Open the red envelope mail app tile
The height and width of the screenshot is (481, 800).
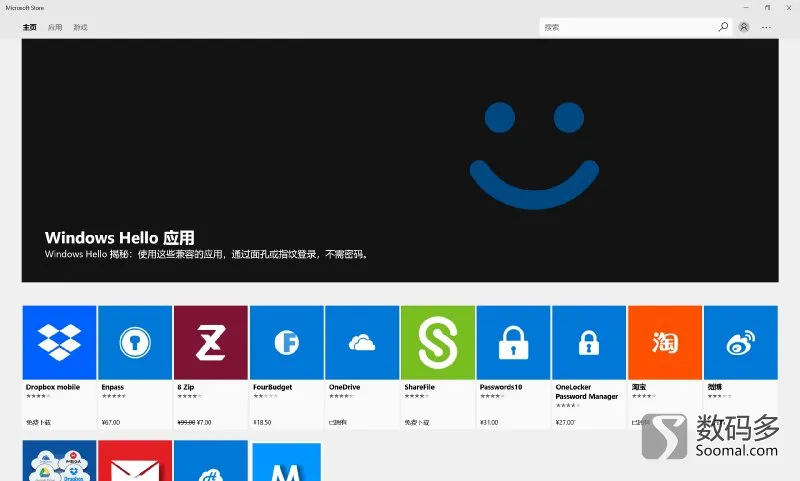(x=135, y=461)
